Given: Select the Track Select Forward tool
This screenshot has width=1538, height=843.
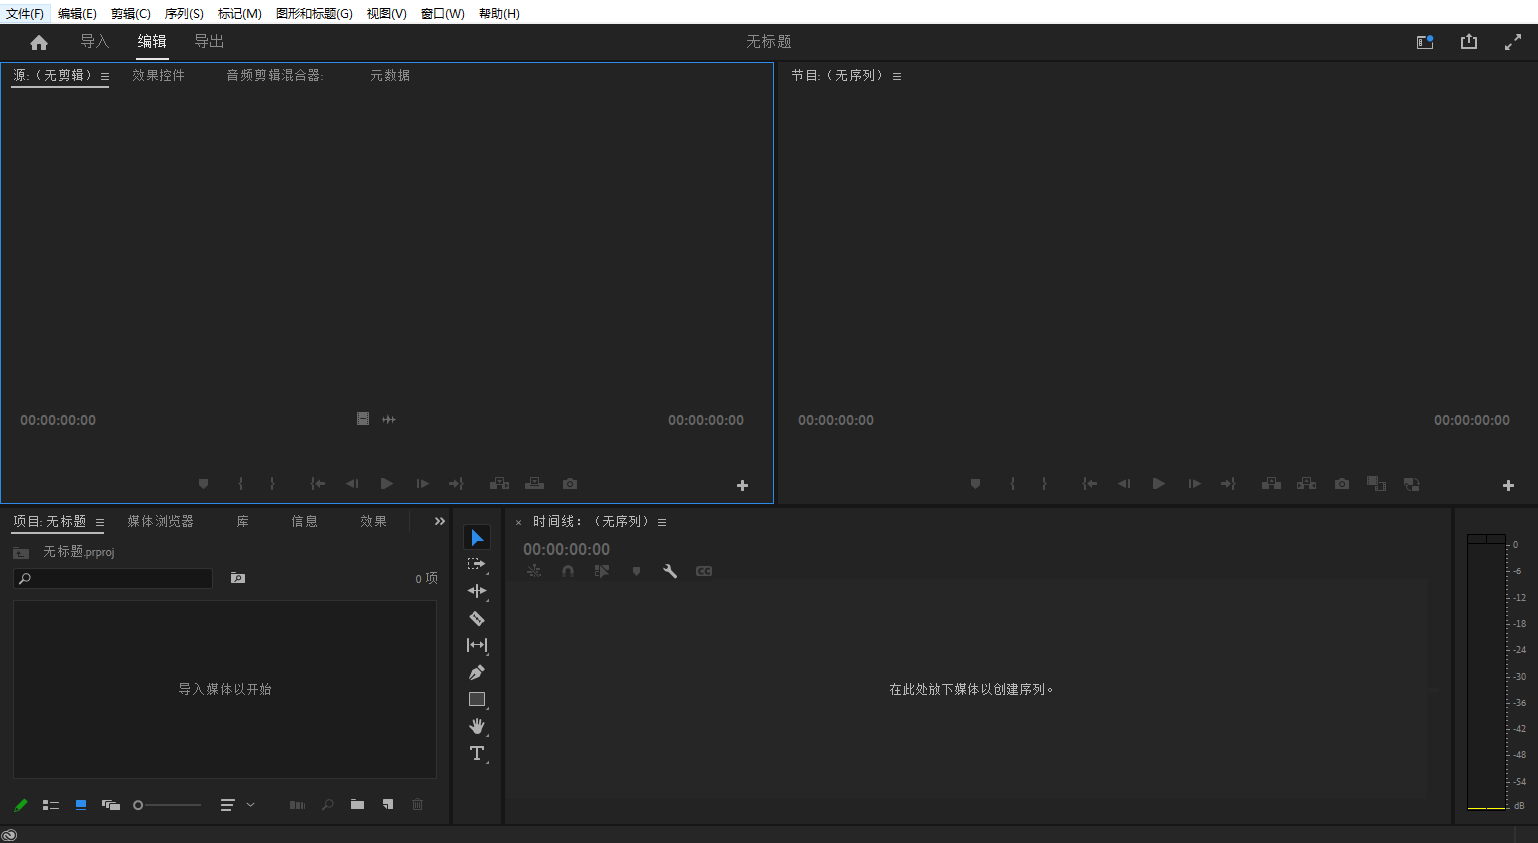Looking at the screenshot, I should click(477, 564).
